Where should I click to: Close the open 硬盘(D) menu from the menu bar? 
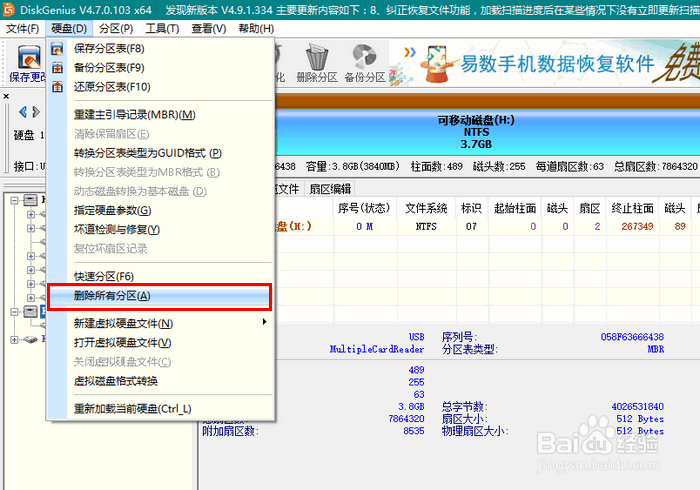point(69,29)
